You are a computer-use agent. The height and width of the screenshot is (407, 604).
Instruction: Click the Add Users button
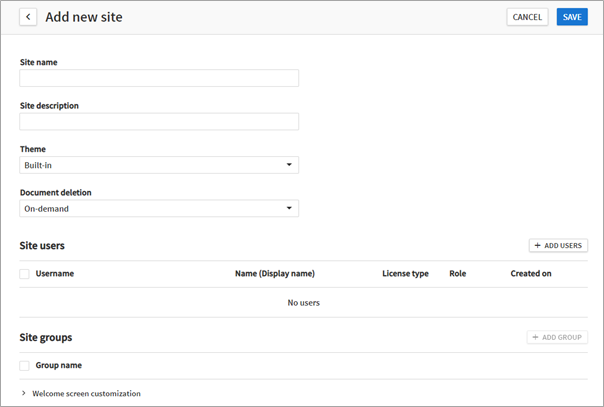558,245
